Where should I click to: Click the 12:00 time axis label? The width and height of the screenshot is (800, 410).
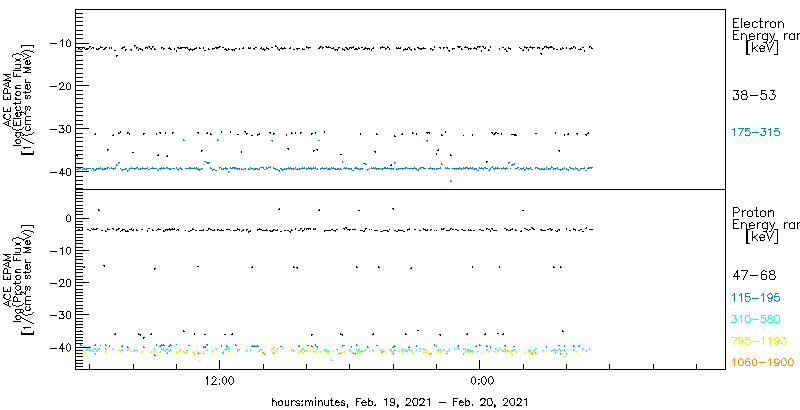pyautogui.click(x=219, y=380)
